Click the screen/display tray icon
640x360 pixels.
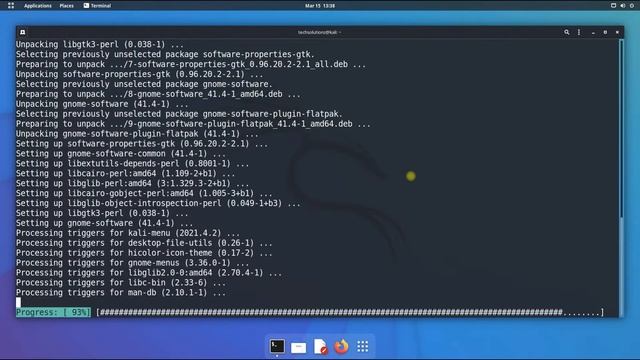click(613, 6)
